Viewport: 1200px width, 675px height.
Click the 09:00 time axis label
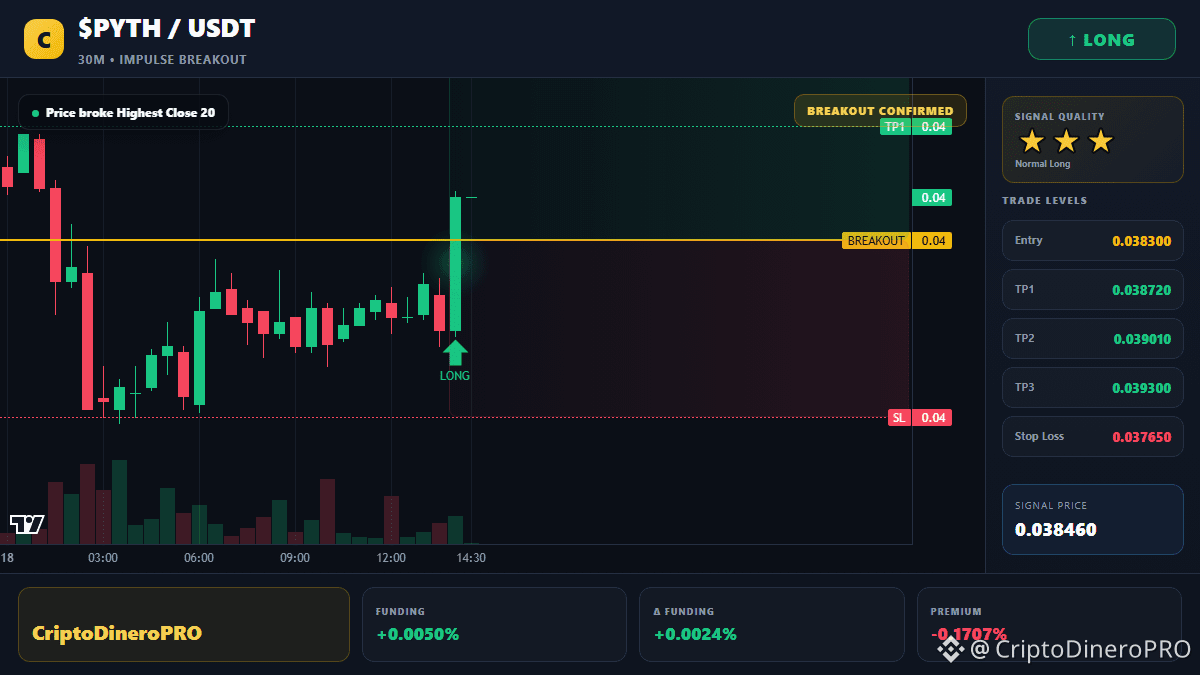click(295, 558)
